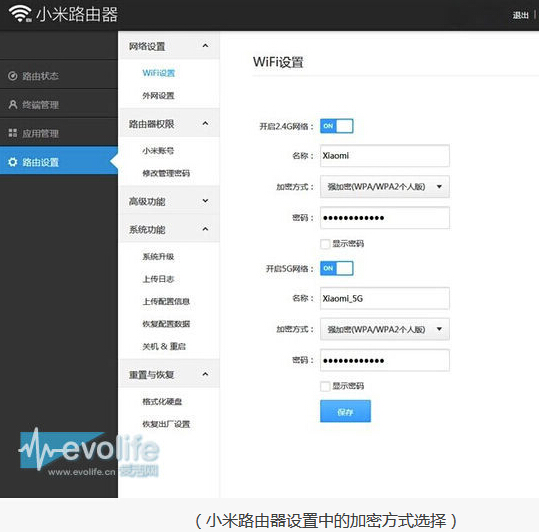Click the 2.4G password field
The image size is (539, 532).
385,218
